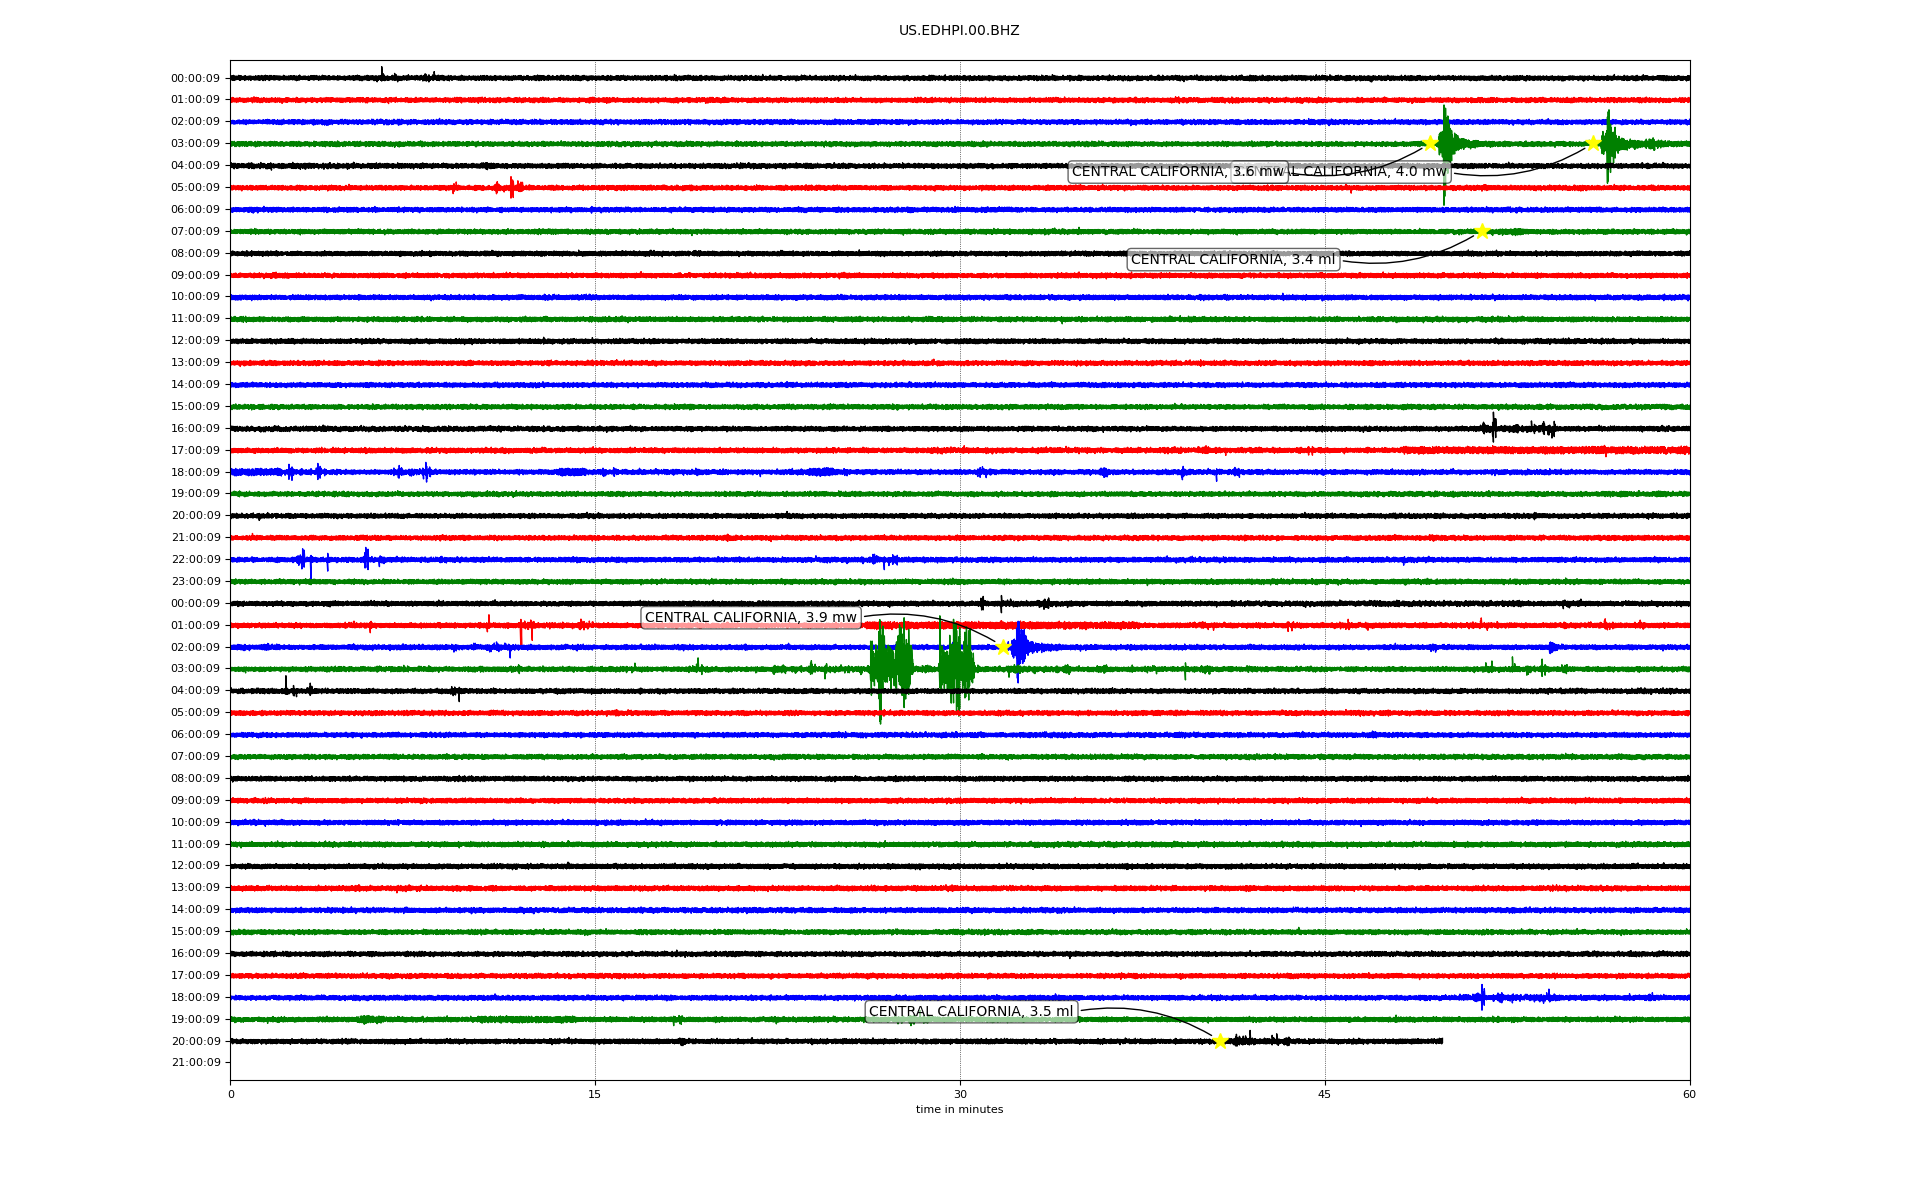Click the 15 tick on the x-axis

[x=595, y=1094]
